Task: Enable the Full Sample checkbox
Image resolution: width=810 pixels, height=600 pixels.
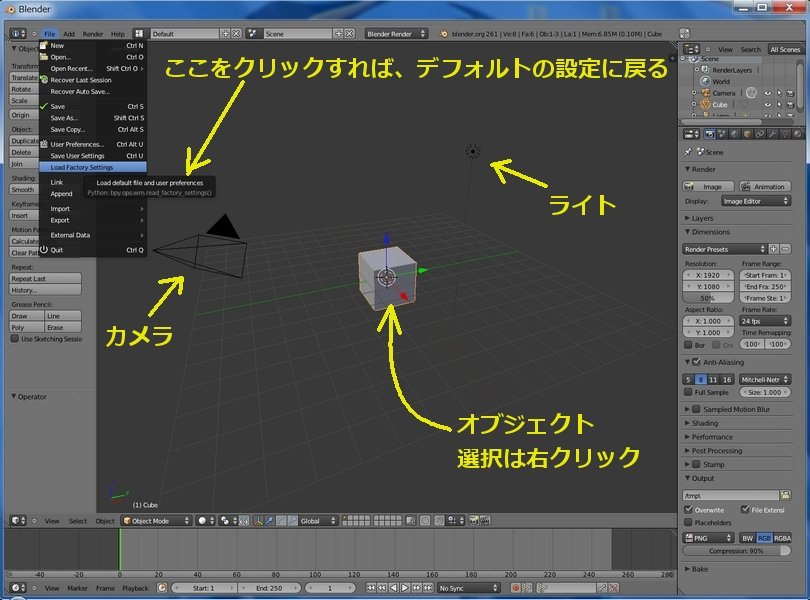Action: click(x=688, y=392)
